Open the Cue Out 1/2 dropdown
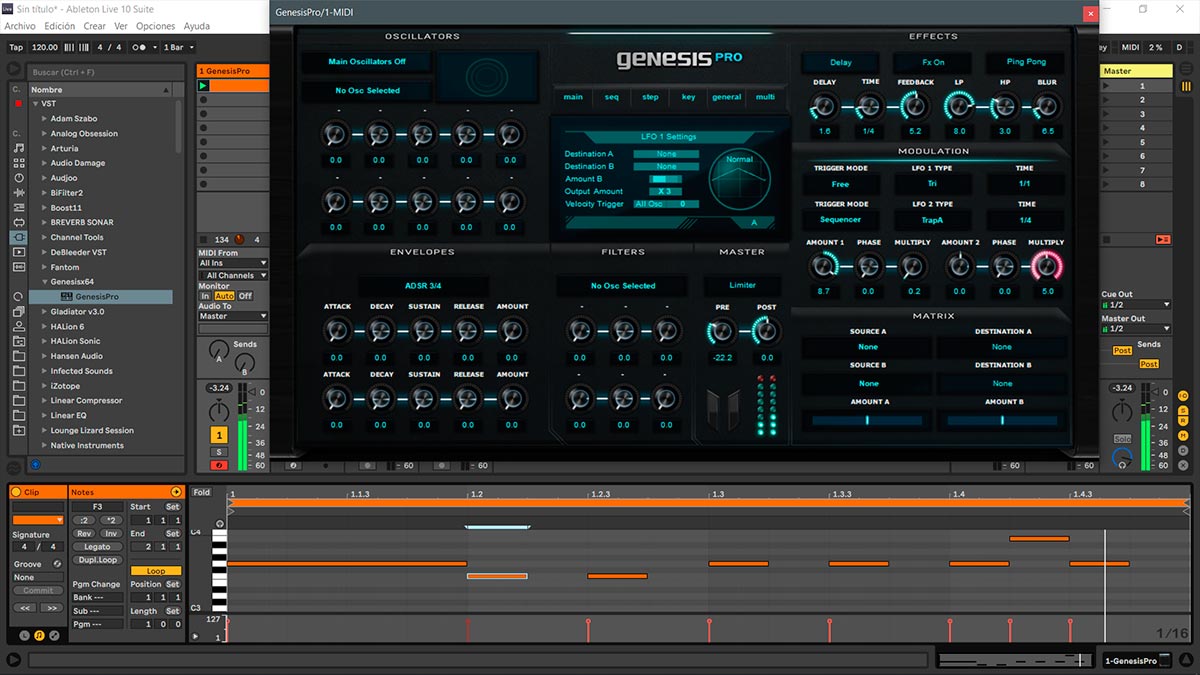Image resolution: width=1200 pixels, height=675 pixels. (x=1136, y=305)
